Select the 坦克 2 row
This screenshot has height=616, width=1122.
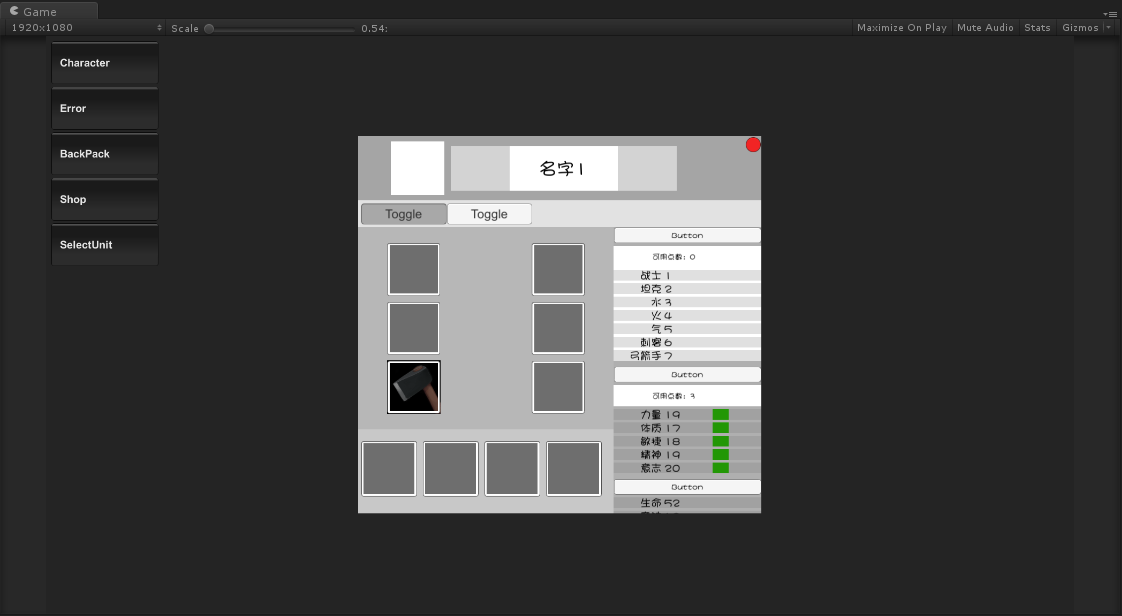point(687,289)
